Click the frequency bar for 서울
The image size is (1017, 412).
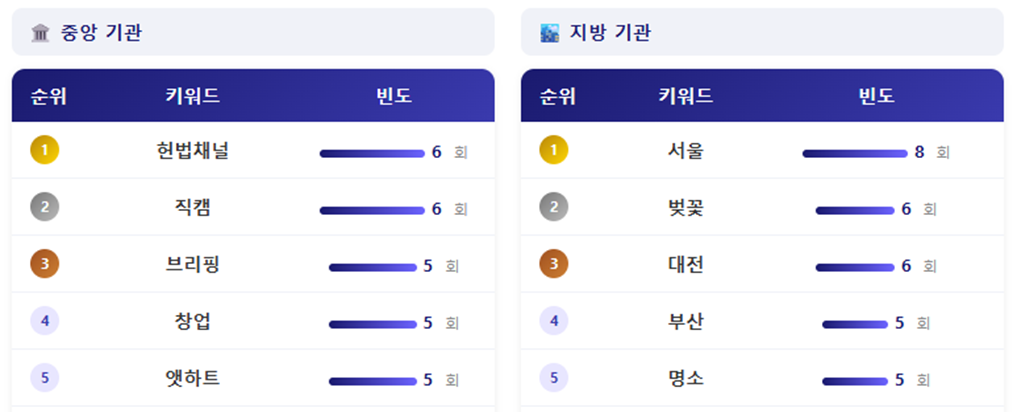854,153
